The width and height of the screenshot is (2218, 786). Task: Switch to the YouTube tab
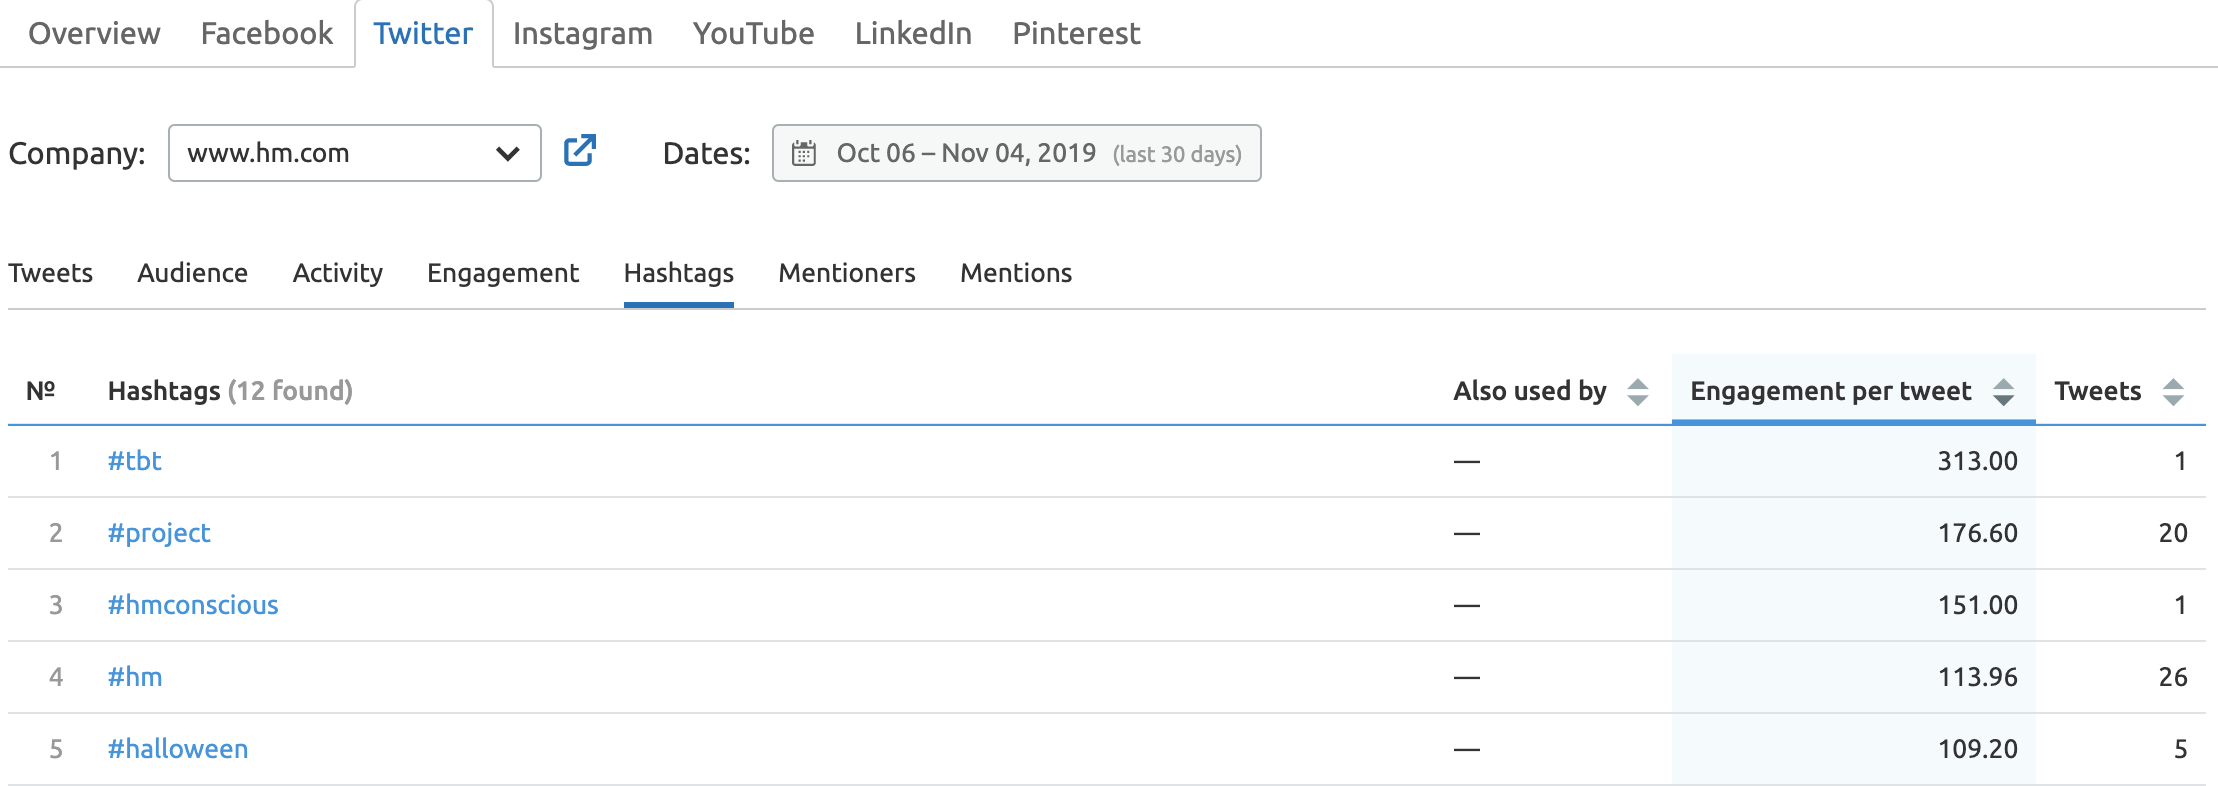pyautogui.click(x=754, y=33)
